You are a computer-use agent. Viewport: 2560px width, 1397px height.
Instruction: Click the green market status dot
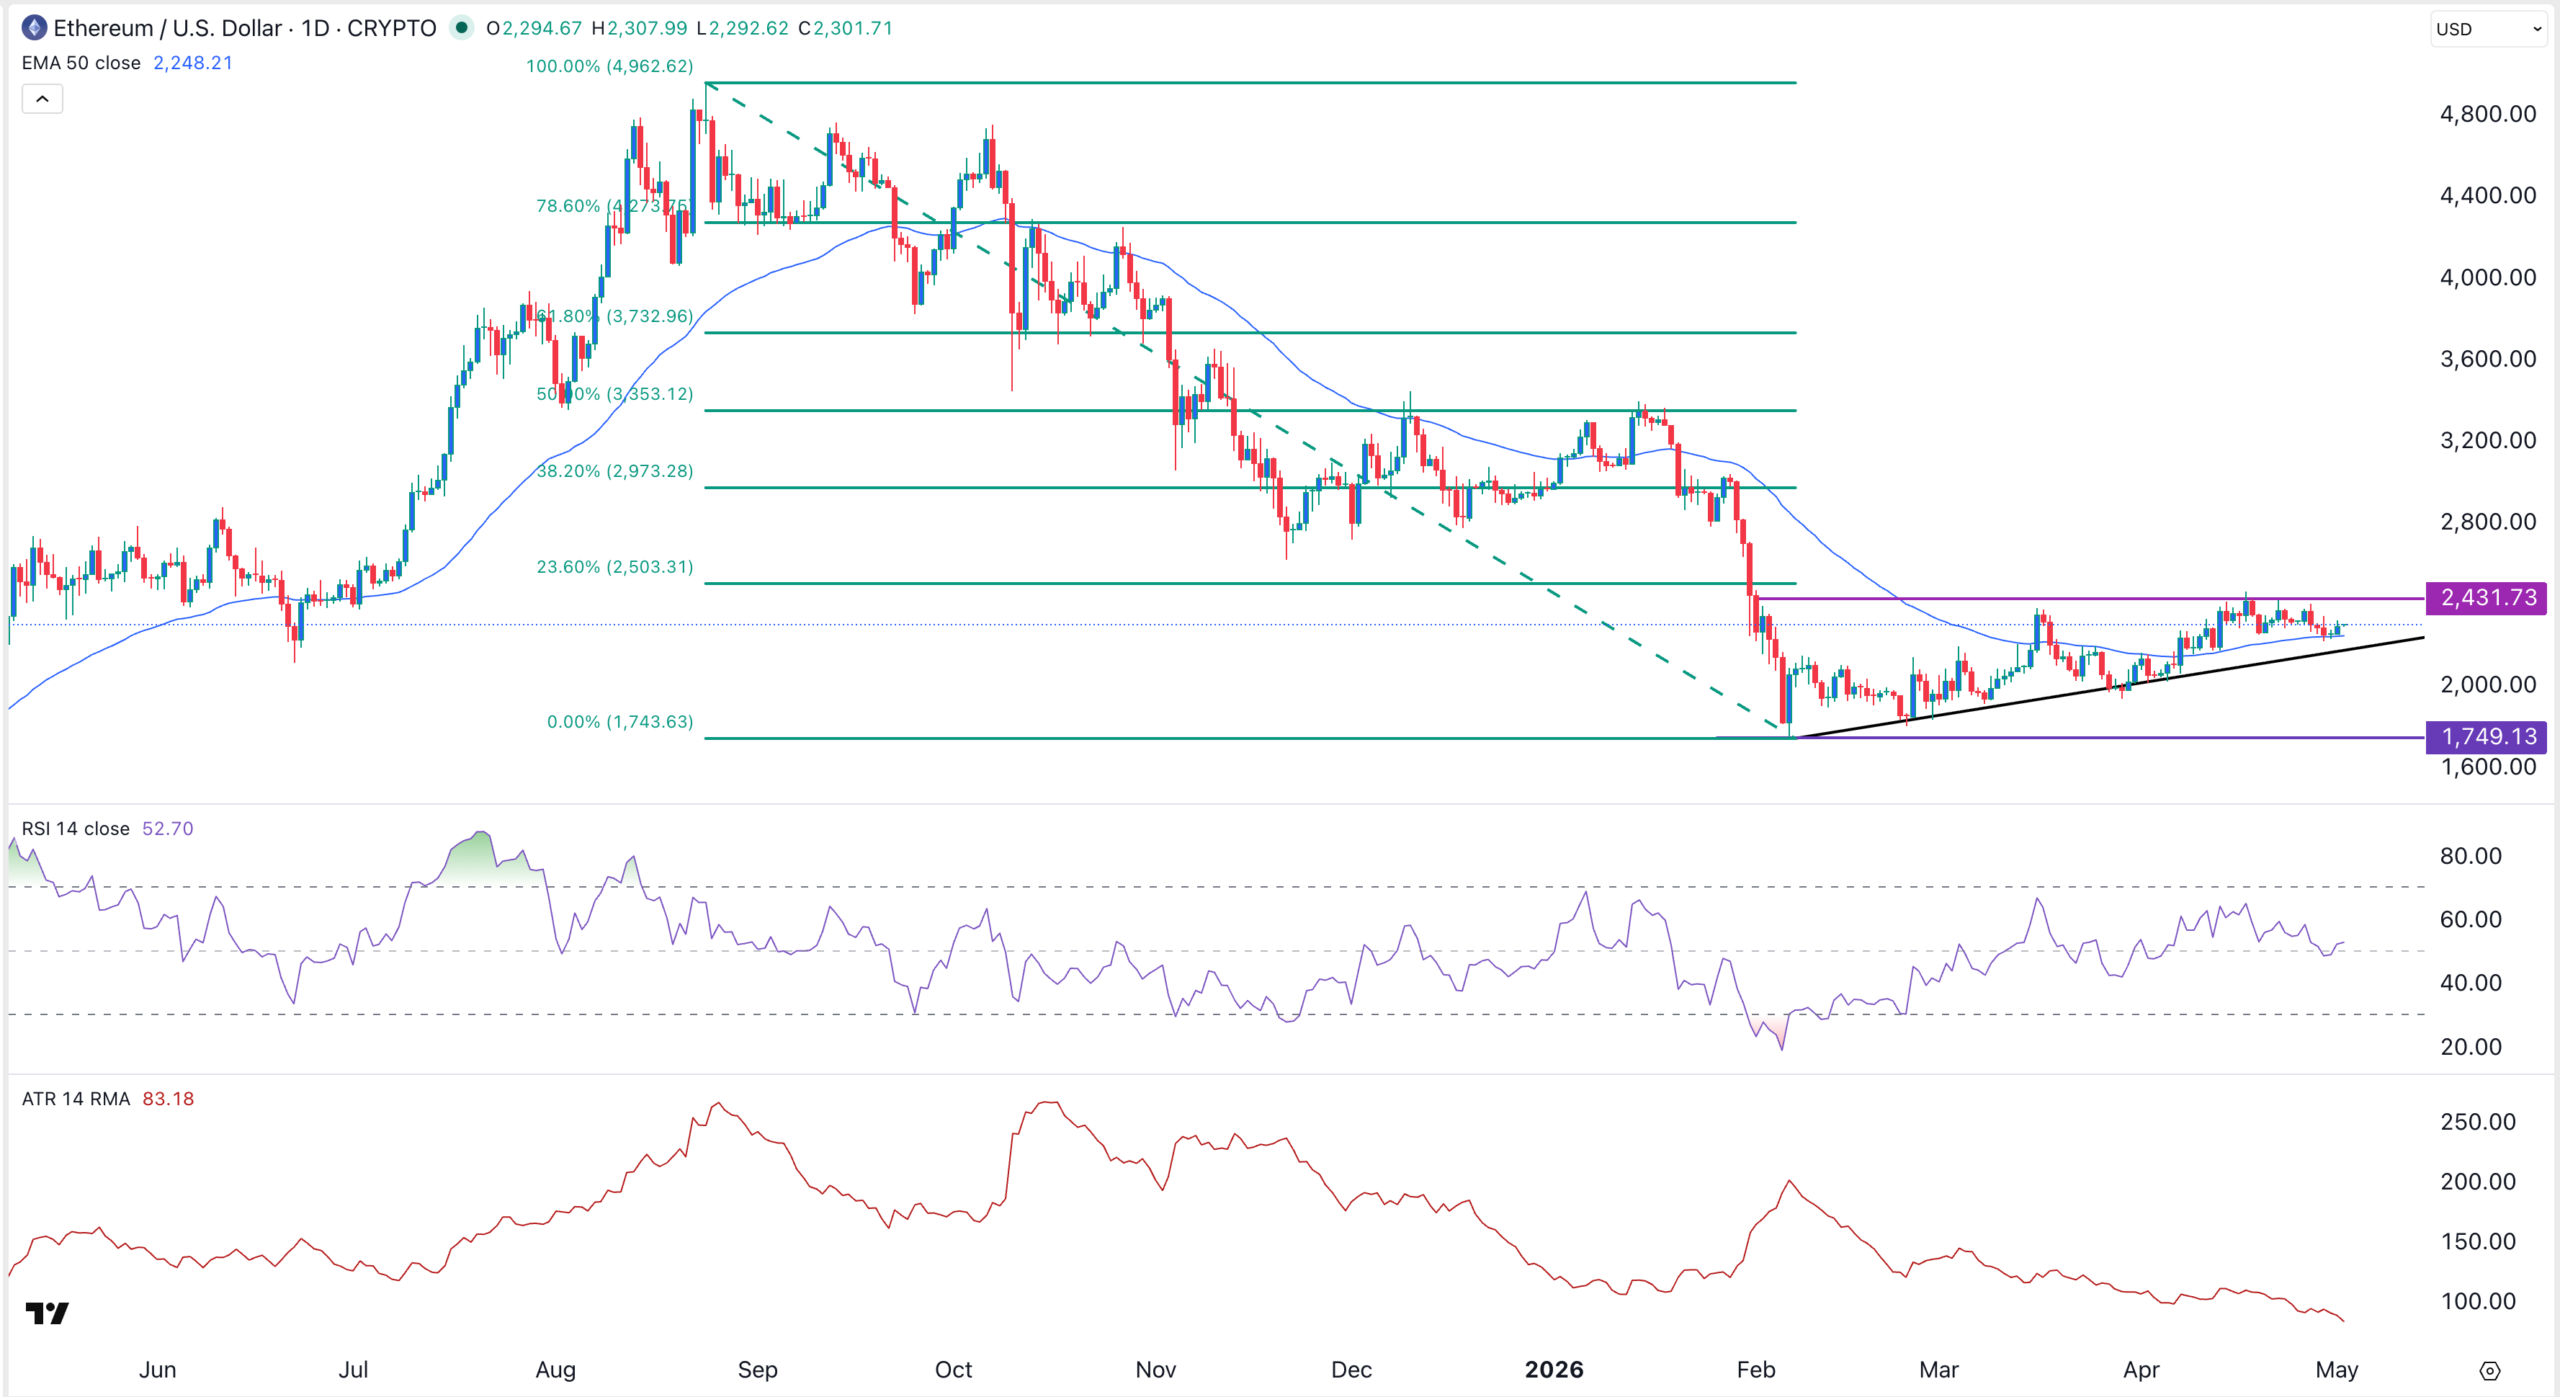point(461,28)
